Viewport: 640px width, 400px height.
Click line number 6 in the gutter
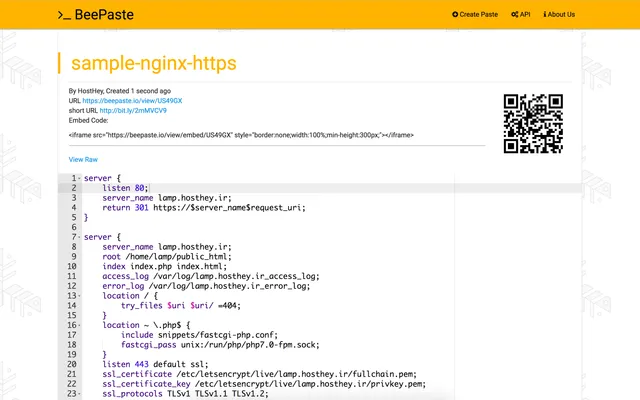tap(74, 227)
